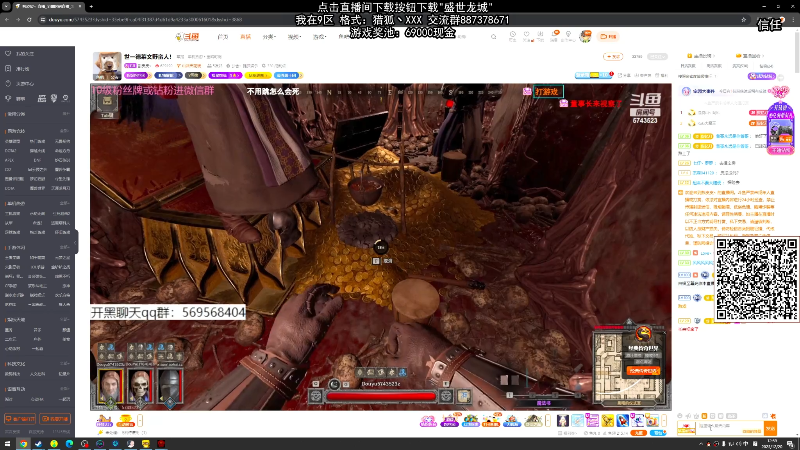Viewport: 800px width, 450px height.
Task: Click the blue backpack button below gifts
Action: pos(658,433)
